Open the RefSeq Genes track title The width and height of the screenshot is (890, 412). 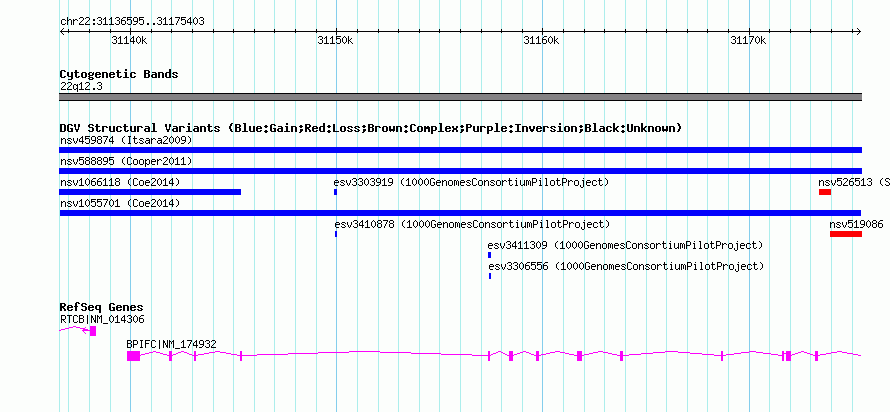pyautogui.click(x=102, y=308)
